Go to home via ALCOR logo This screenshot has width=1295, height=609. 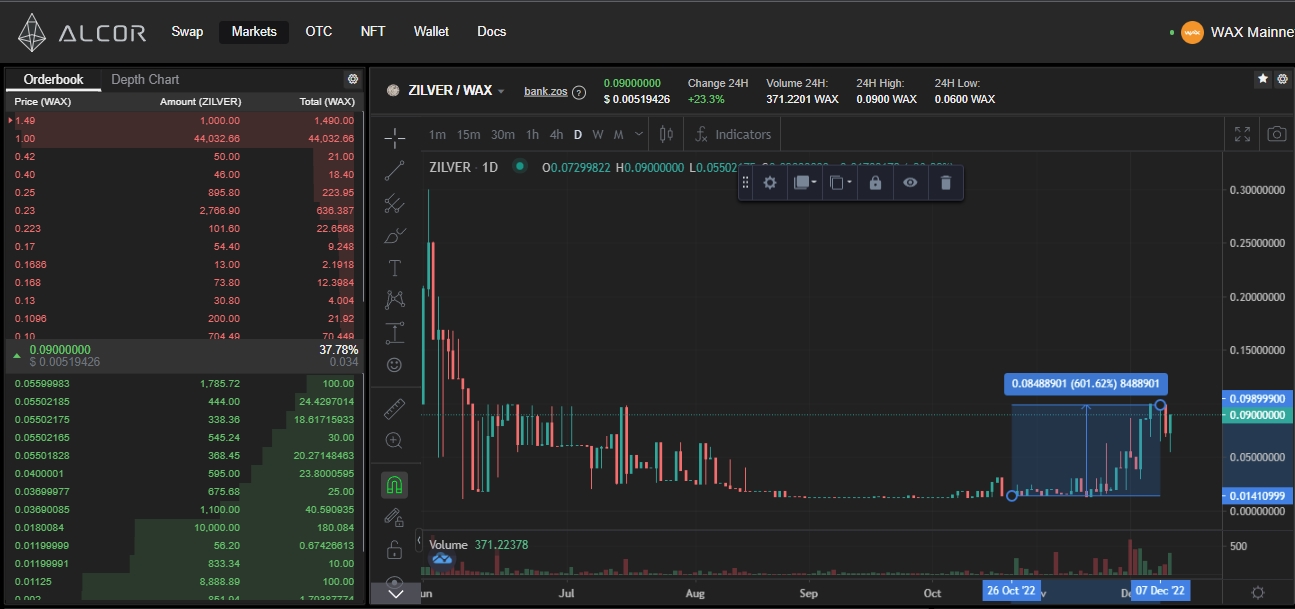coord(82,33)
